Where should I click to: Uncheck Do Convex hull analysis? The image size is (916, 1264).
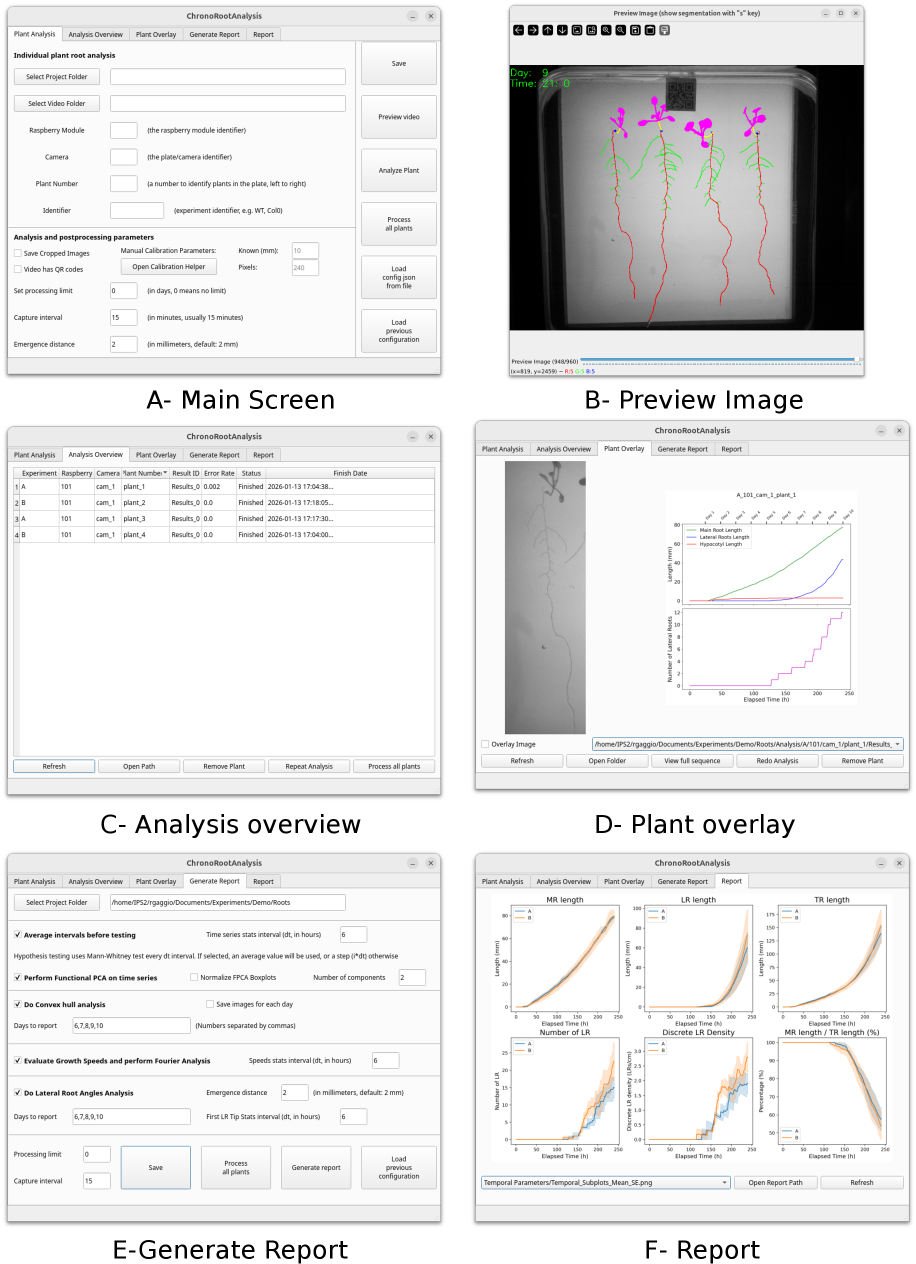18,1004
